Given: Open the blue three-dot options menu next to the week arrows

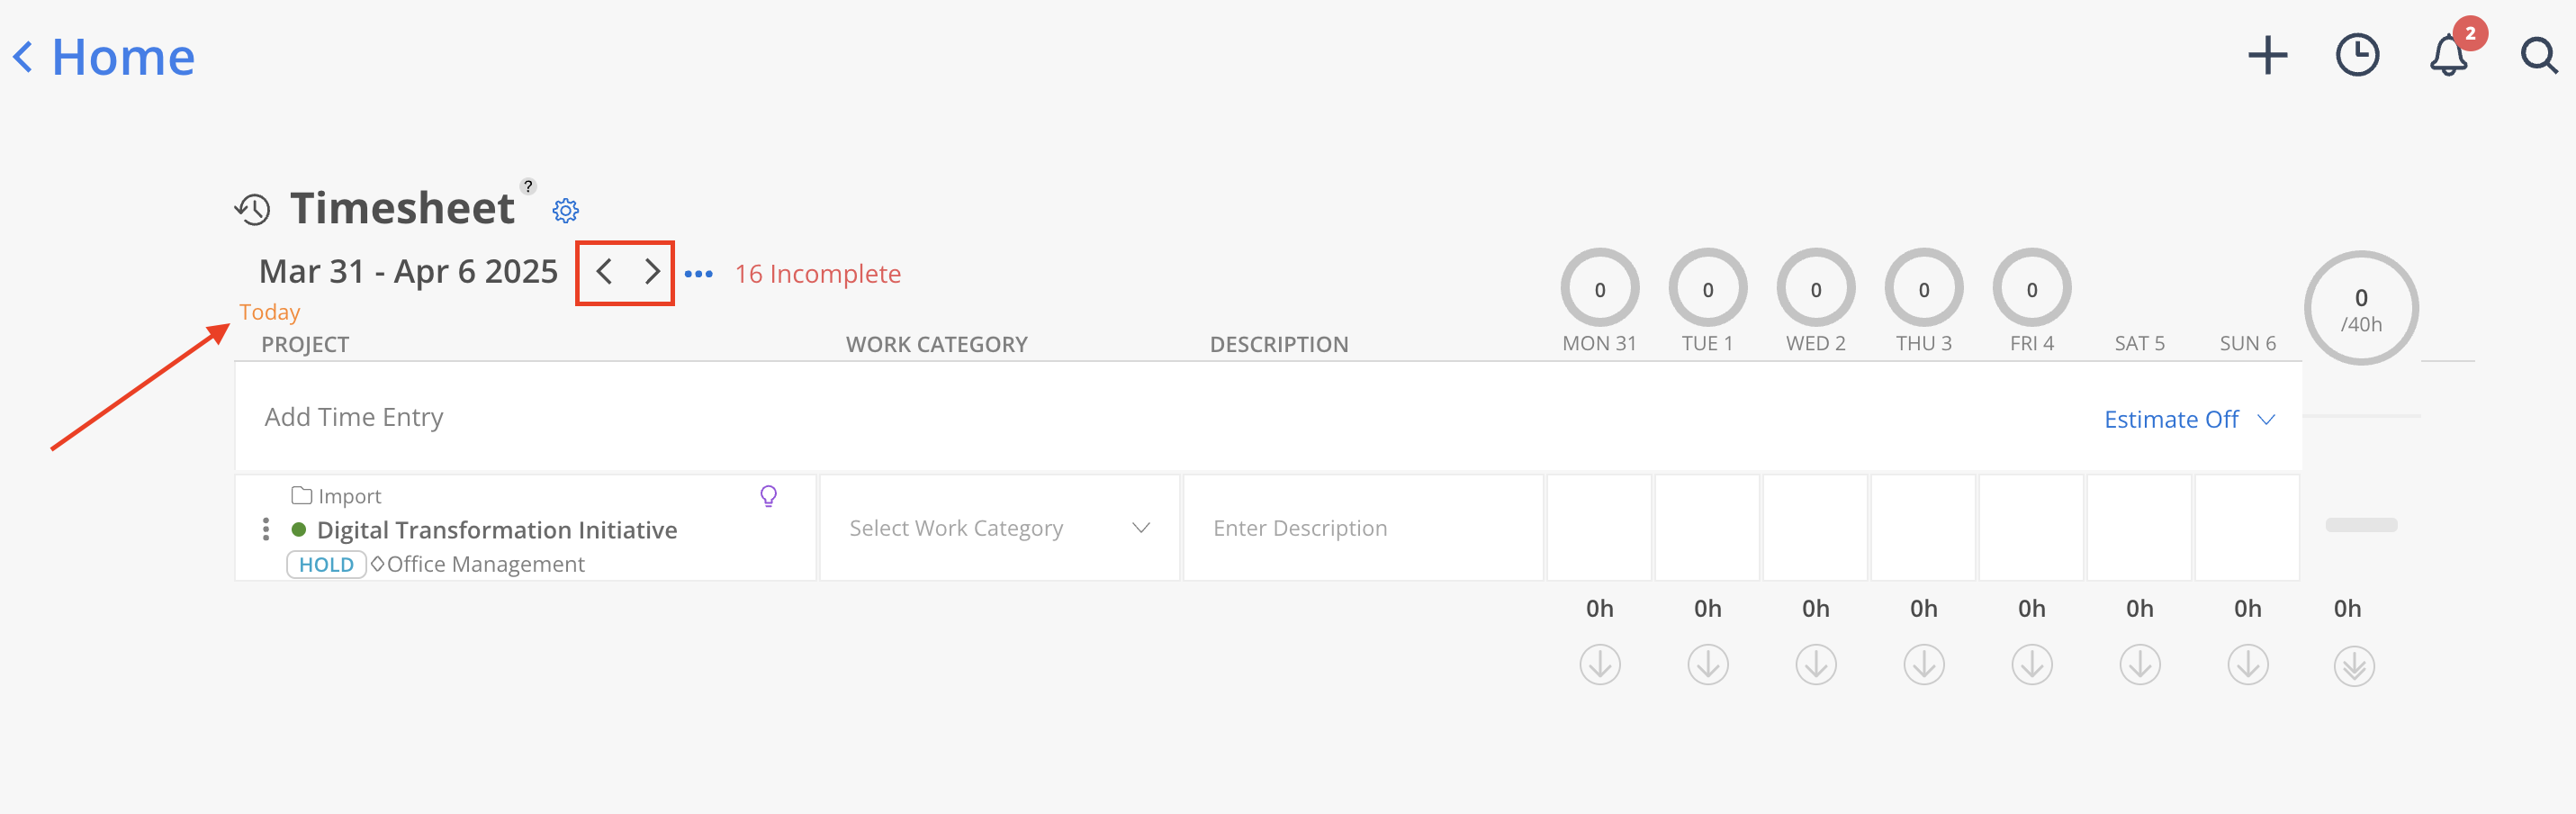Looking at the screenshot, I should [x=698, y=274].
